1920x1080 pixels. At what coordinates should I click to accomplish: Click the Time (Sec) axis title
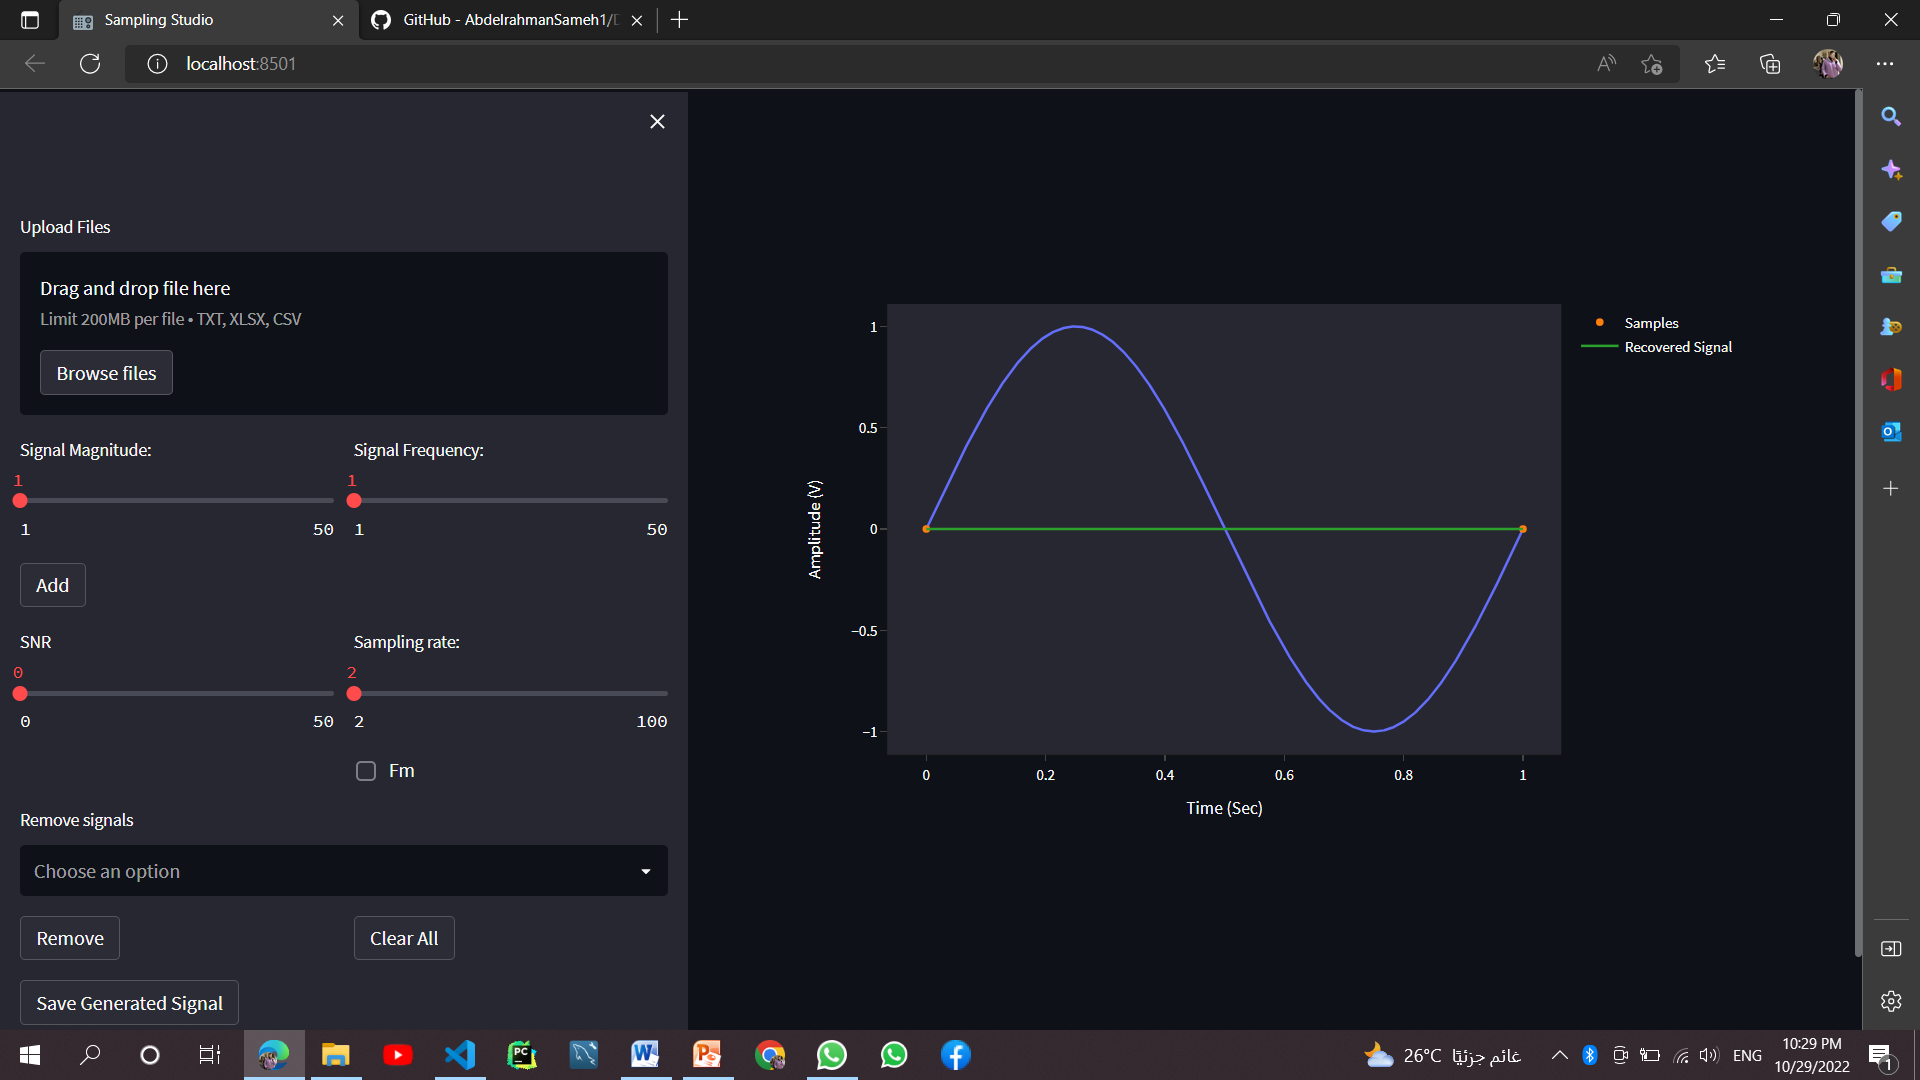(1224, 808)
